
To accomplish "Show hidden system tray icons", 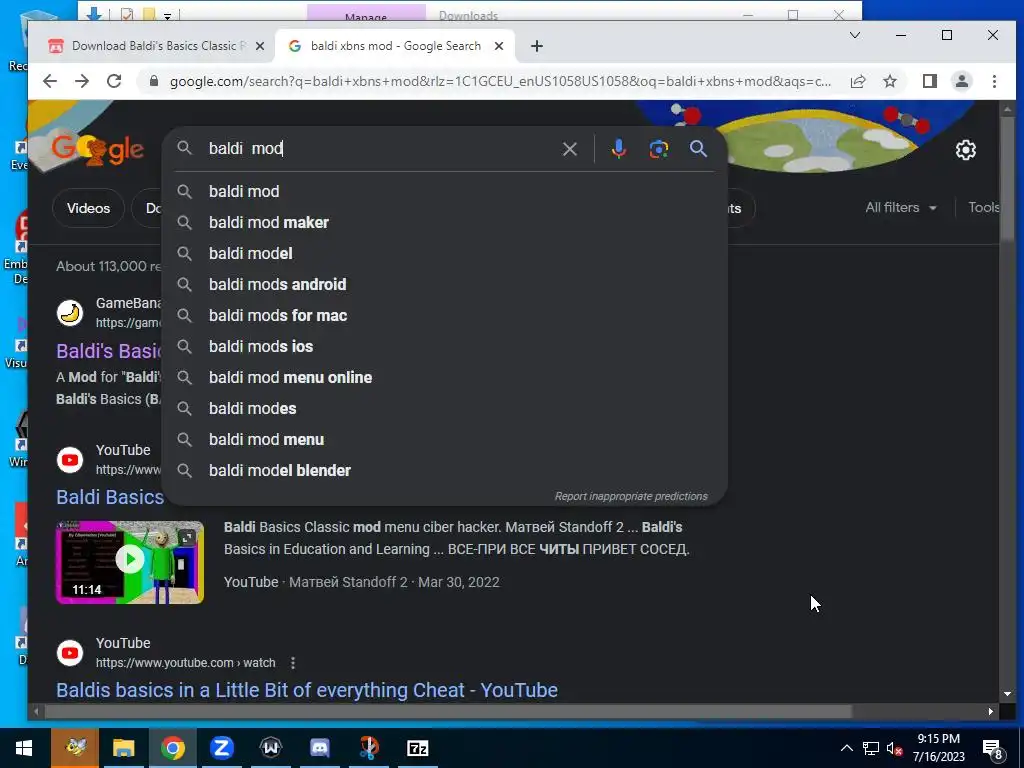I will 846,748.
